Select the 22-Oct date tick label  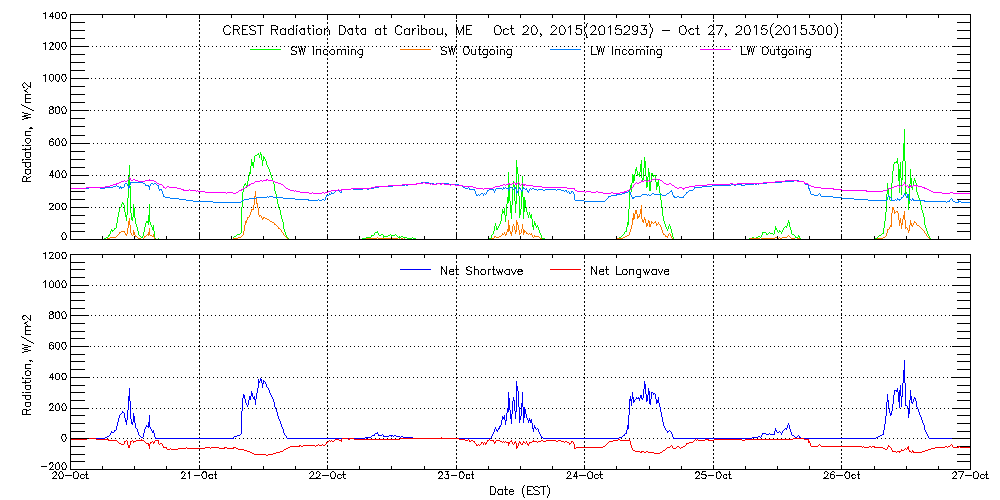(x=328, y=477)
